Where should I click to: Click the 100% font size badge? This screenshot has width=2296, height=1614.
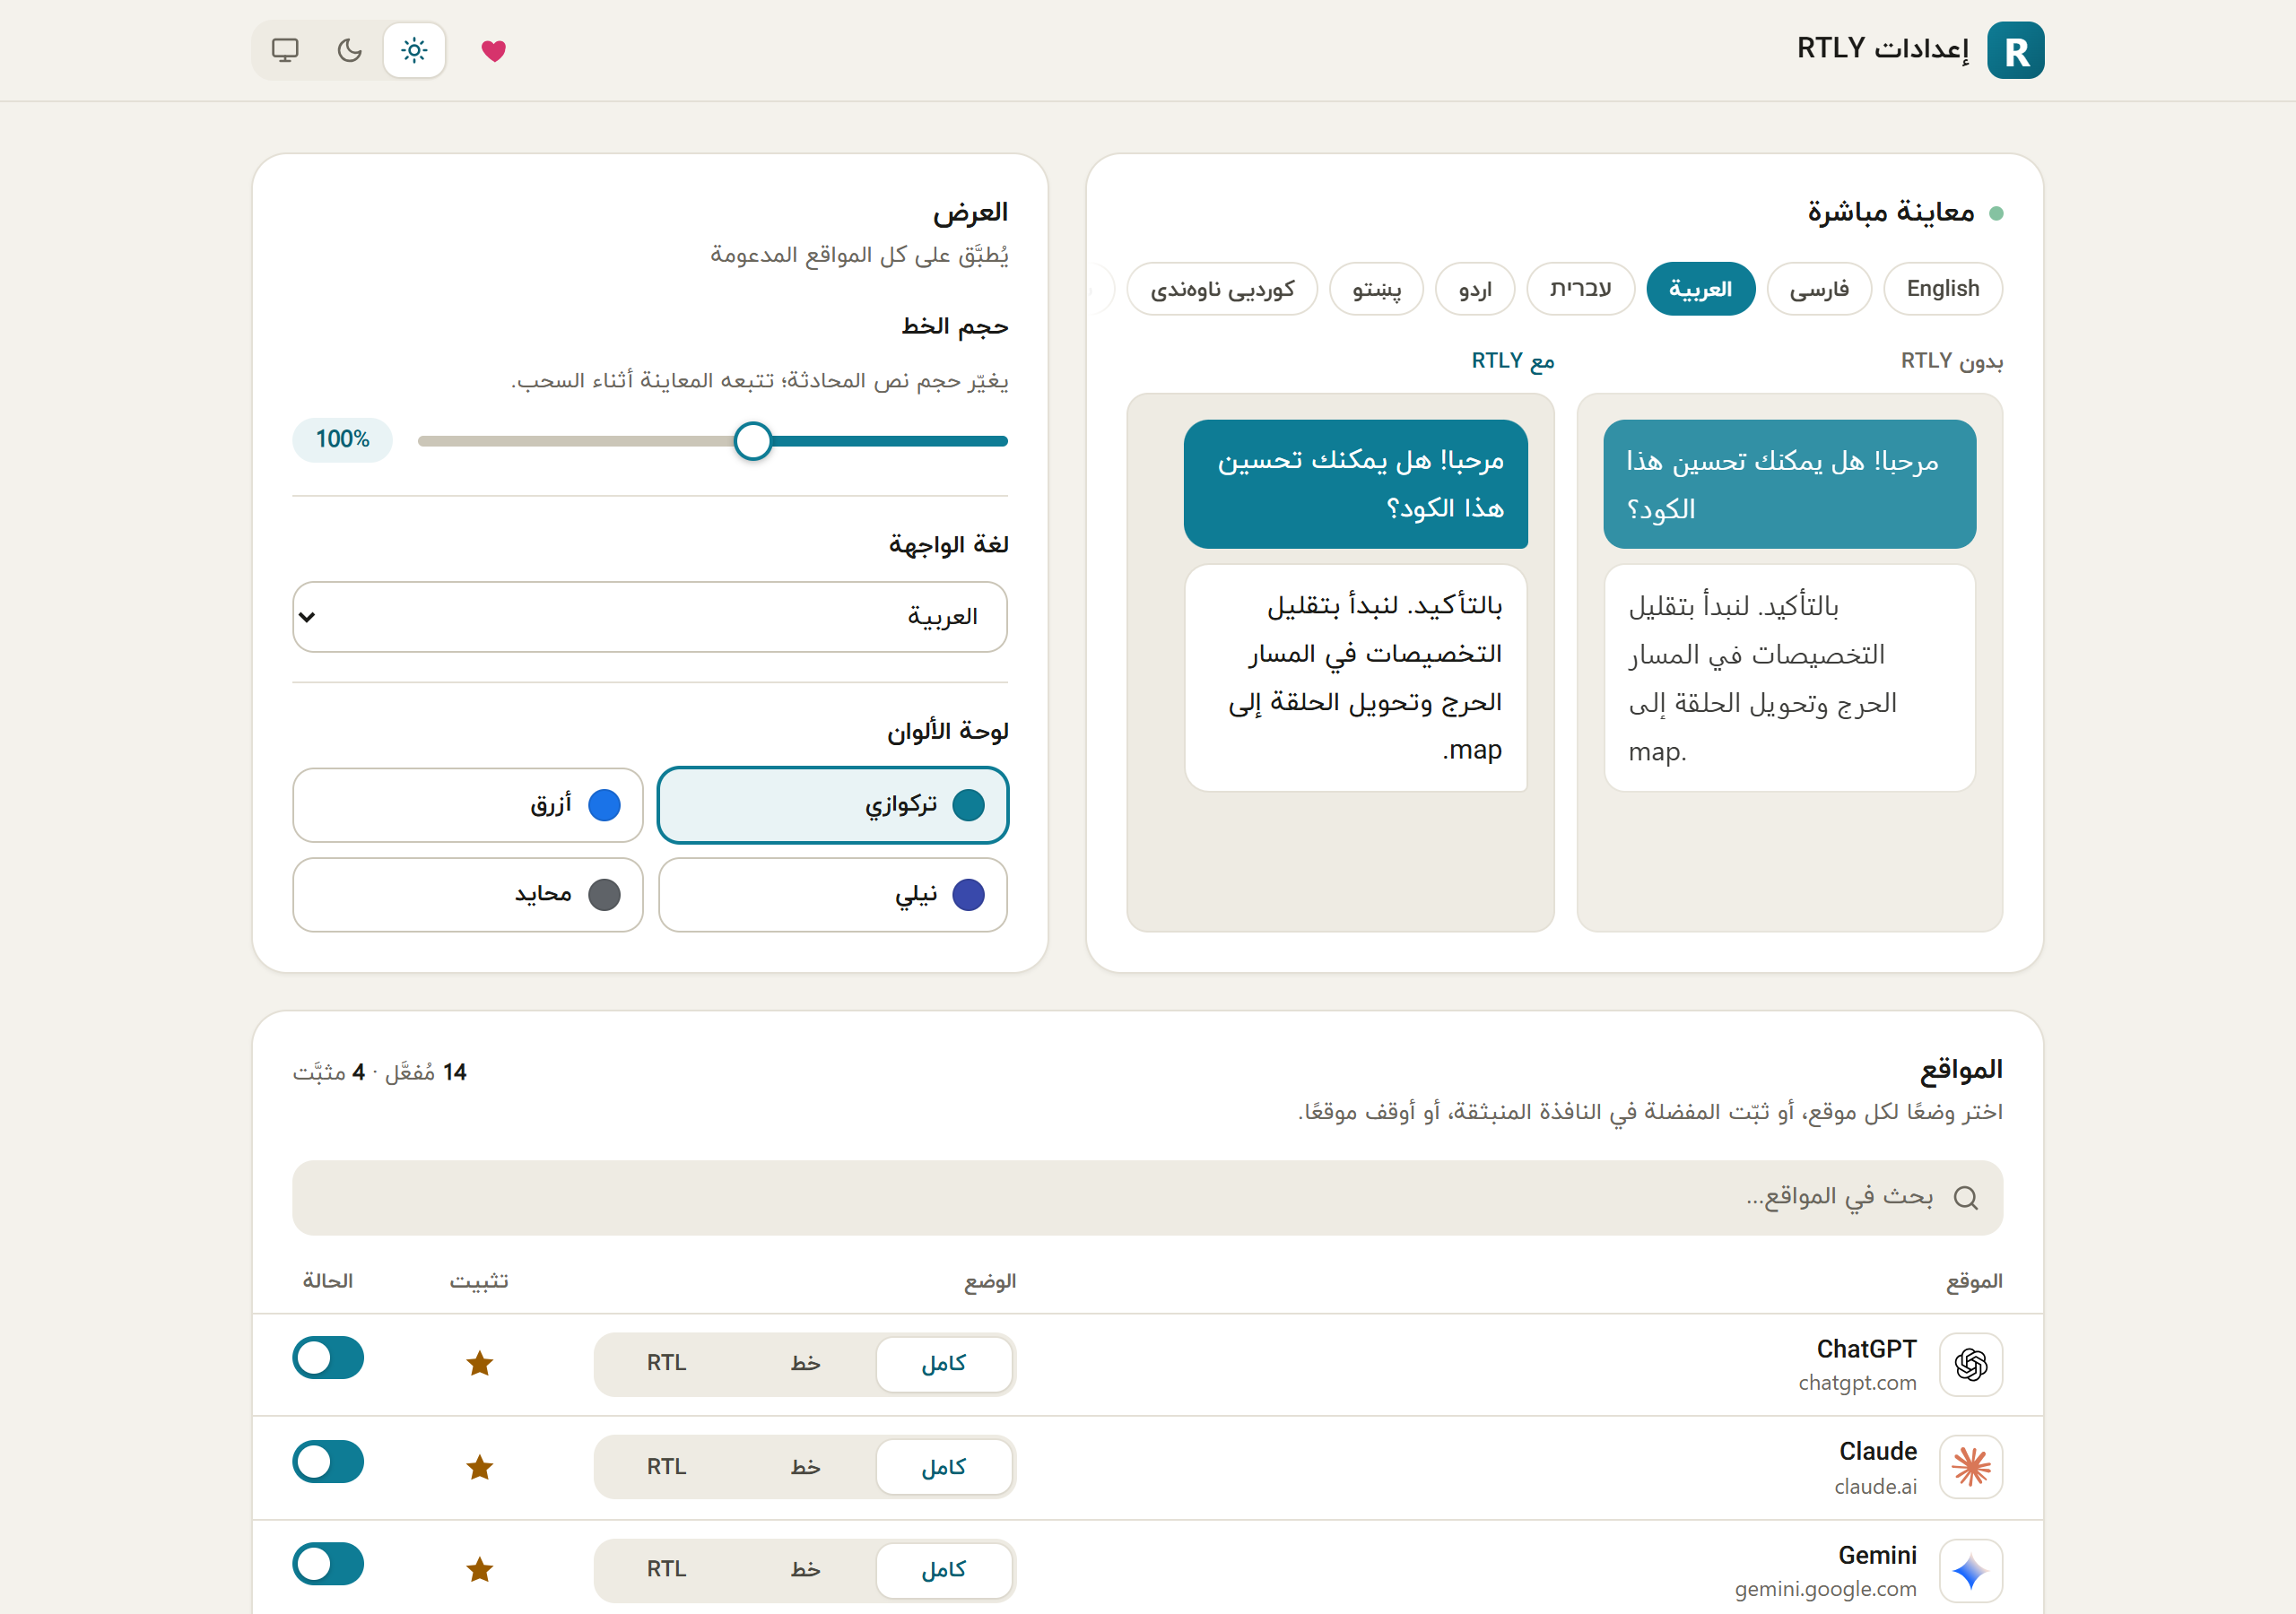tap(342, 439)
